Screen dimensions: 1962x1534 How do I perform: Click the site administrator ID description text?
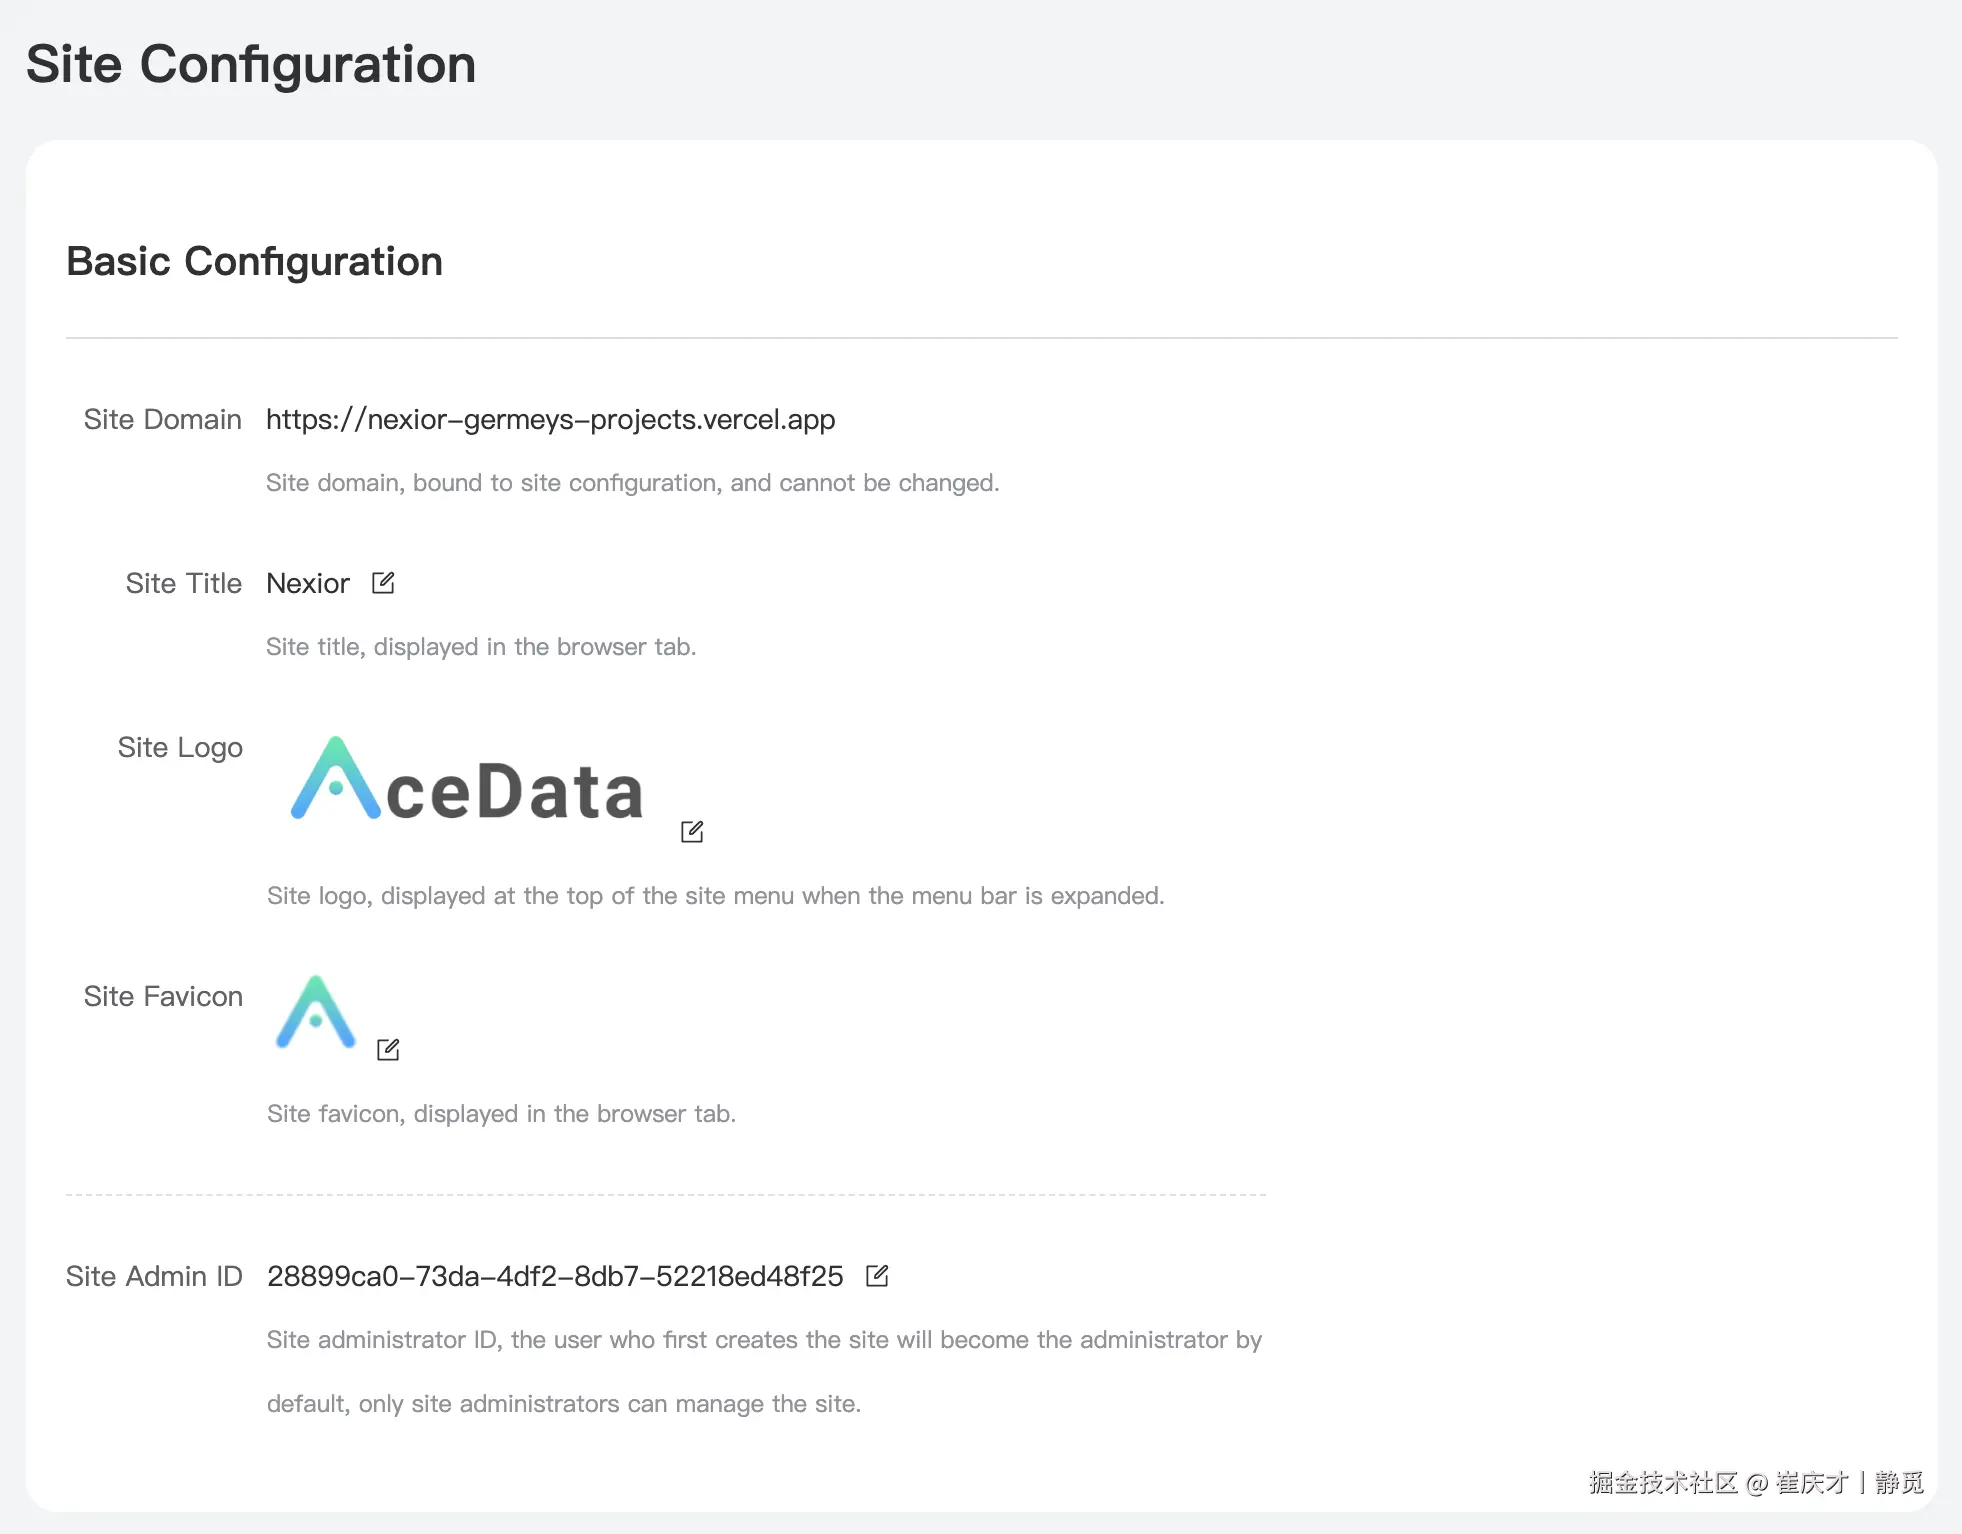point(764,1341)
